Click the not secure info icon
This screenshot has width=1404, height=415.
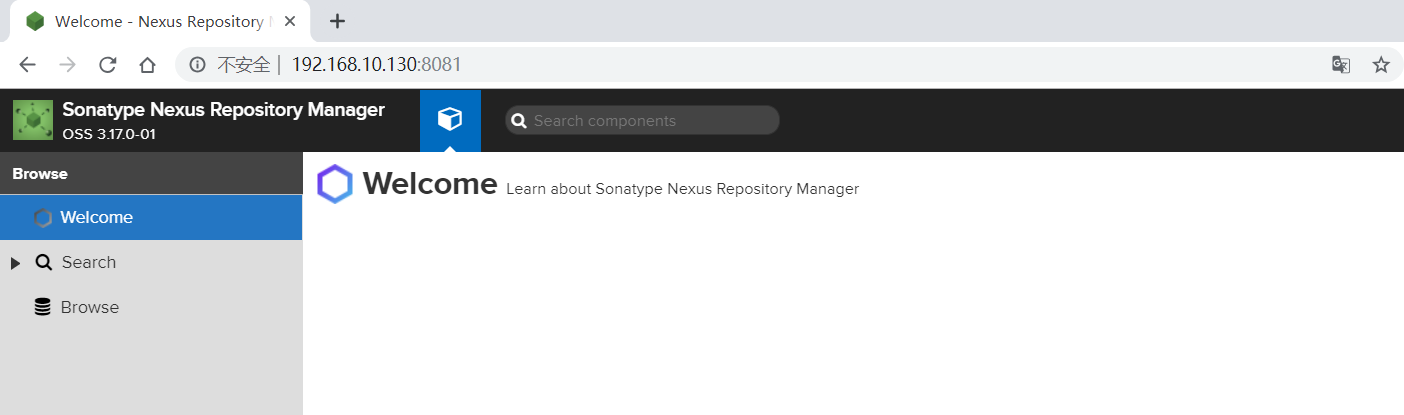click(198, 65)
